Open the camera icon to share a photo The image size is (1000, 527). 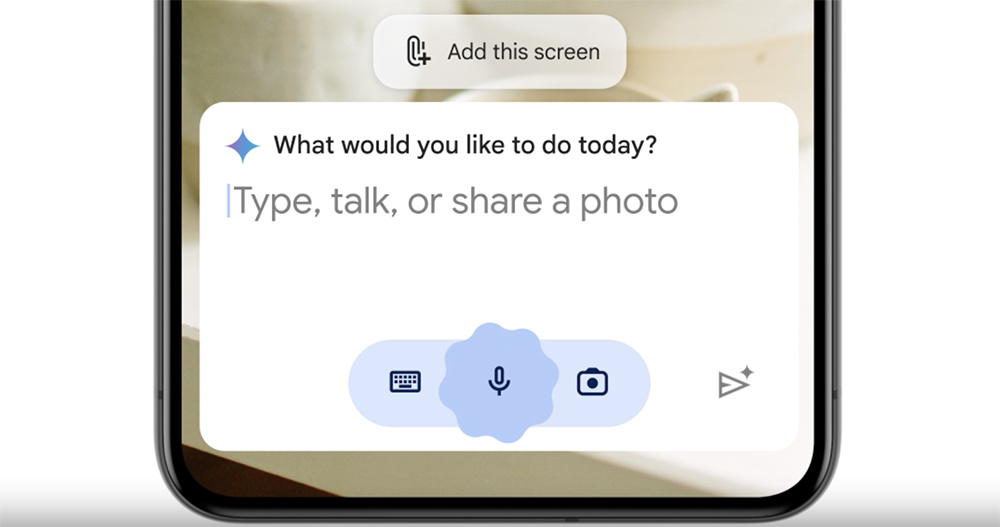point(592,382)
